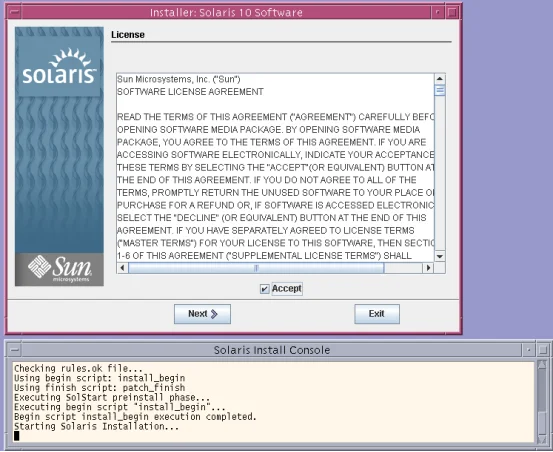The width and height of the screenshot is (553, 452).
Task: Click the Solaris logo banner image
Action: coord(59,156)
